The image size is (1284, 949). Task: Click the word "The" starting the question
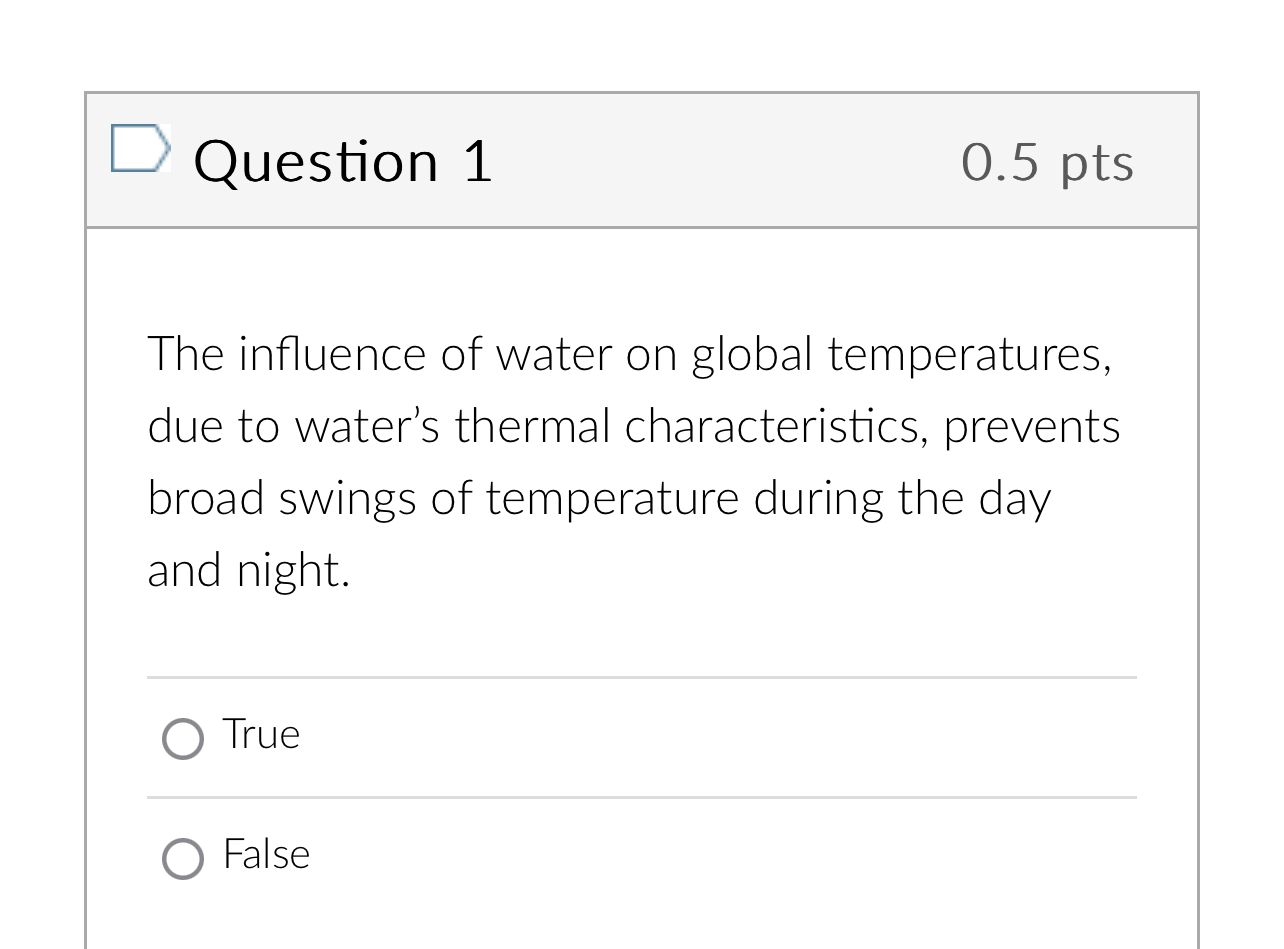coord(185,355)
